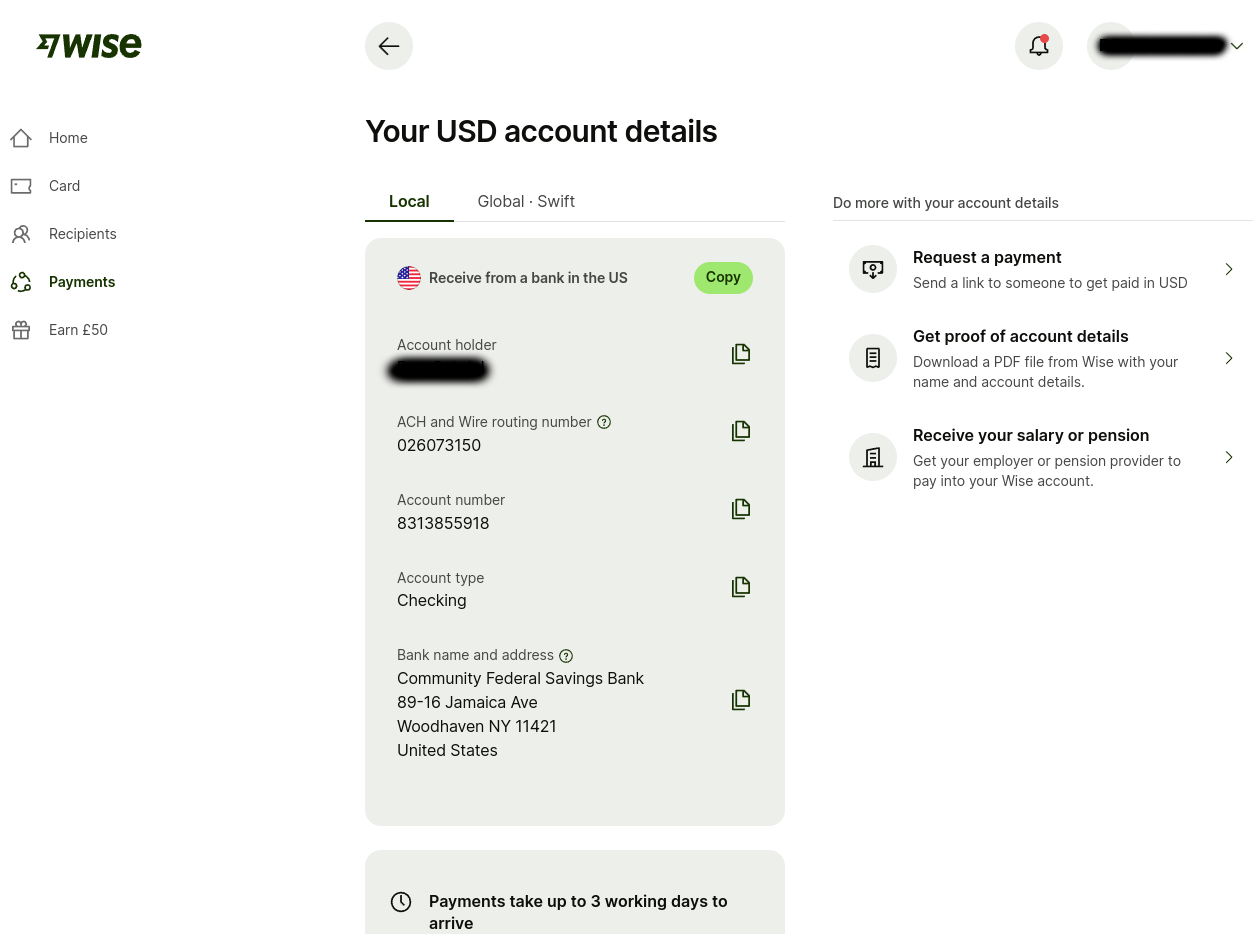
Task: Copy the account number 8313855918
Action: pyautogui.click(x=741, y=509)
